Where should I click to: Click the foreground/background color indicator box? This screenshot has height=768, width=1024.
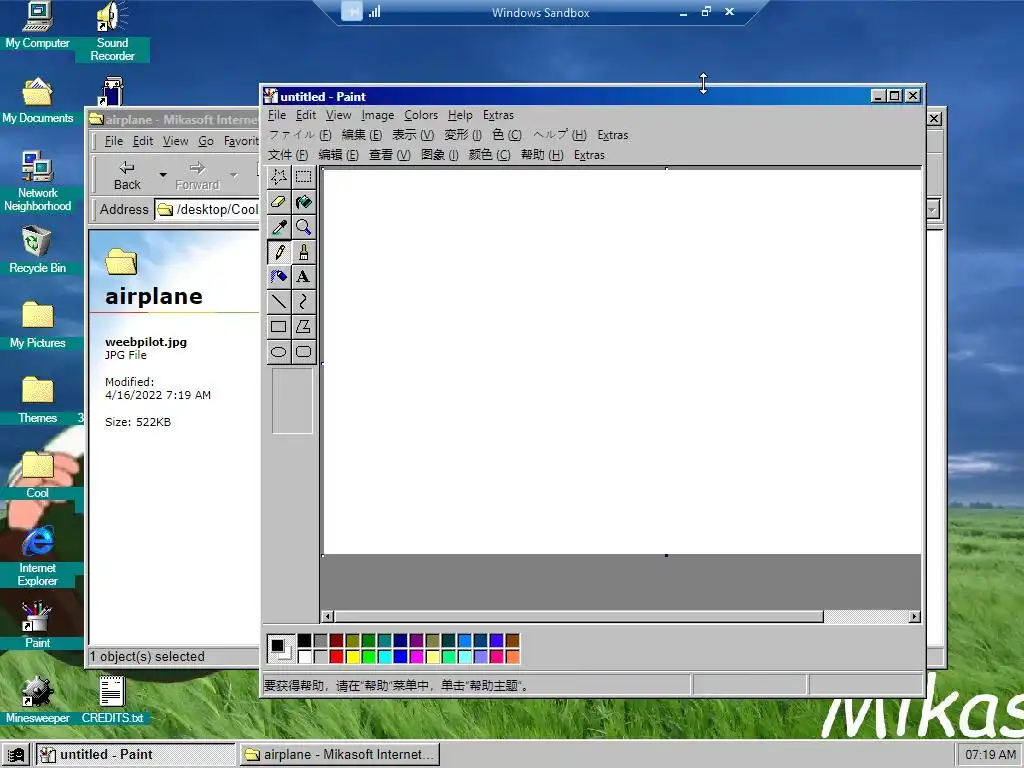pyautogui.click(x=281, y=648)
